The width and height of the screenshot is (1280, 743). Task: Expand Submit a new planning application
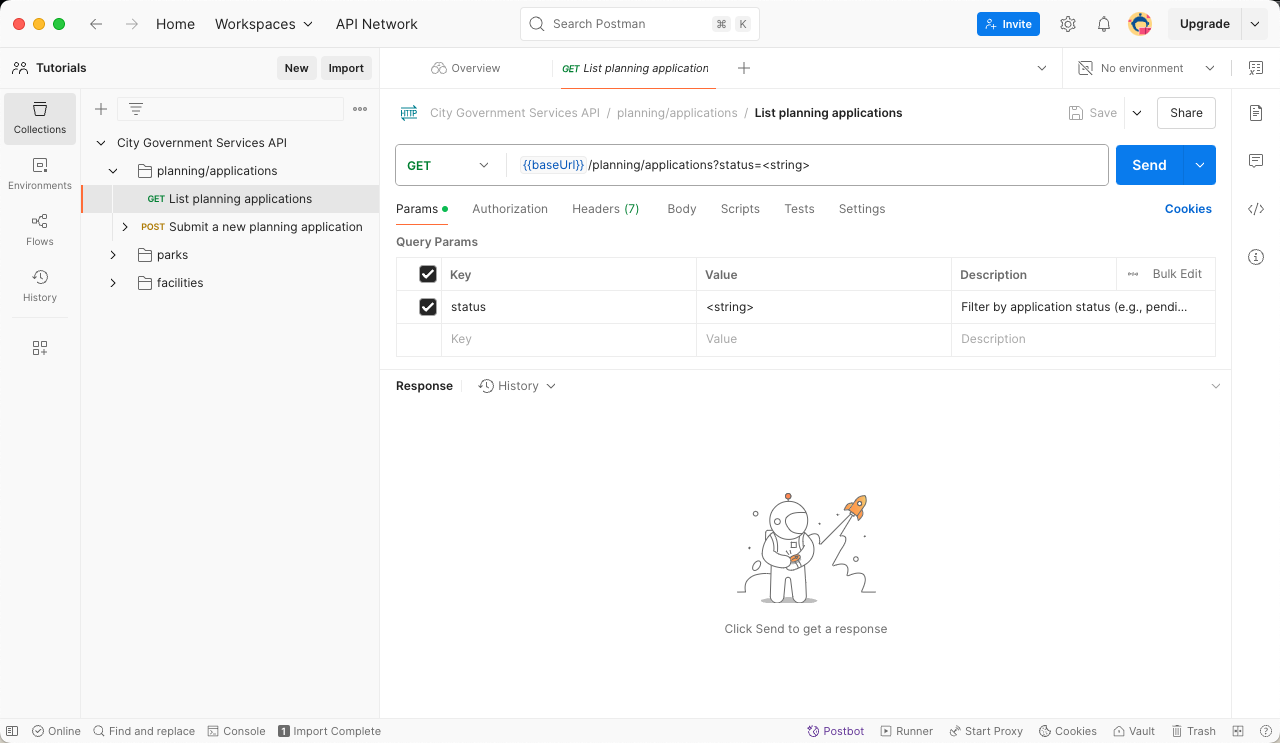pyautogui.click(x=125, y=227)
